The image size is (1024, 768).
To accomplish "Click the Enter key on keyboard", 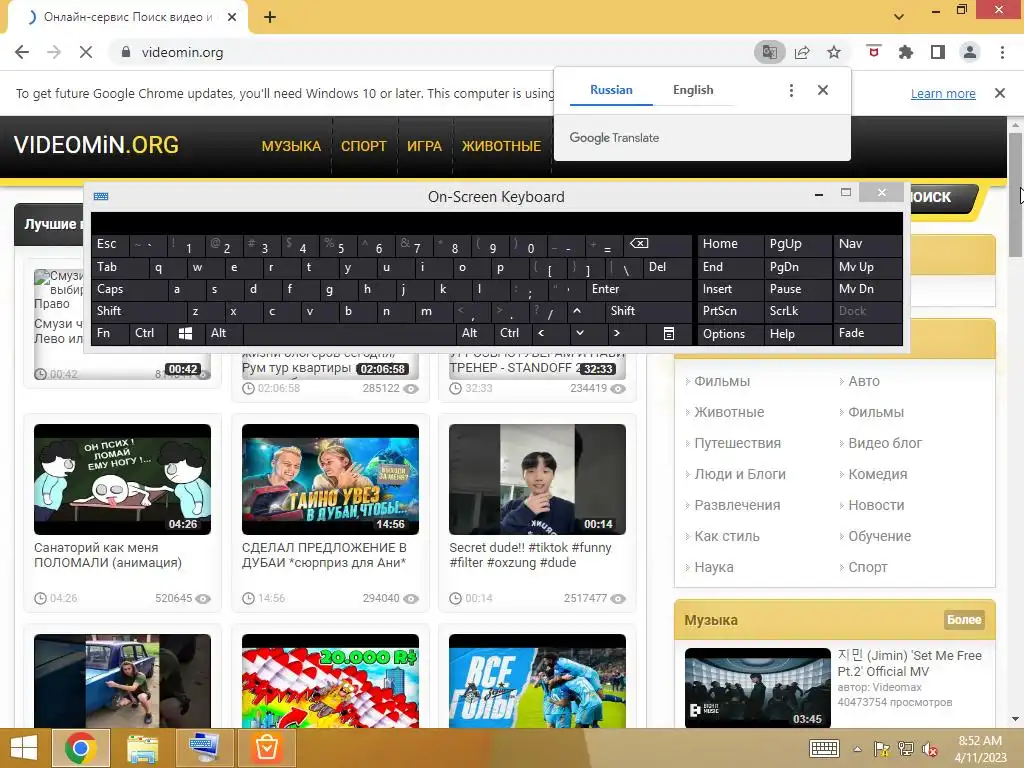I will point(639,289).
